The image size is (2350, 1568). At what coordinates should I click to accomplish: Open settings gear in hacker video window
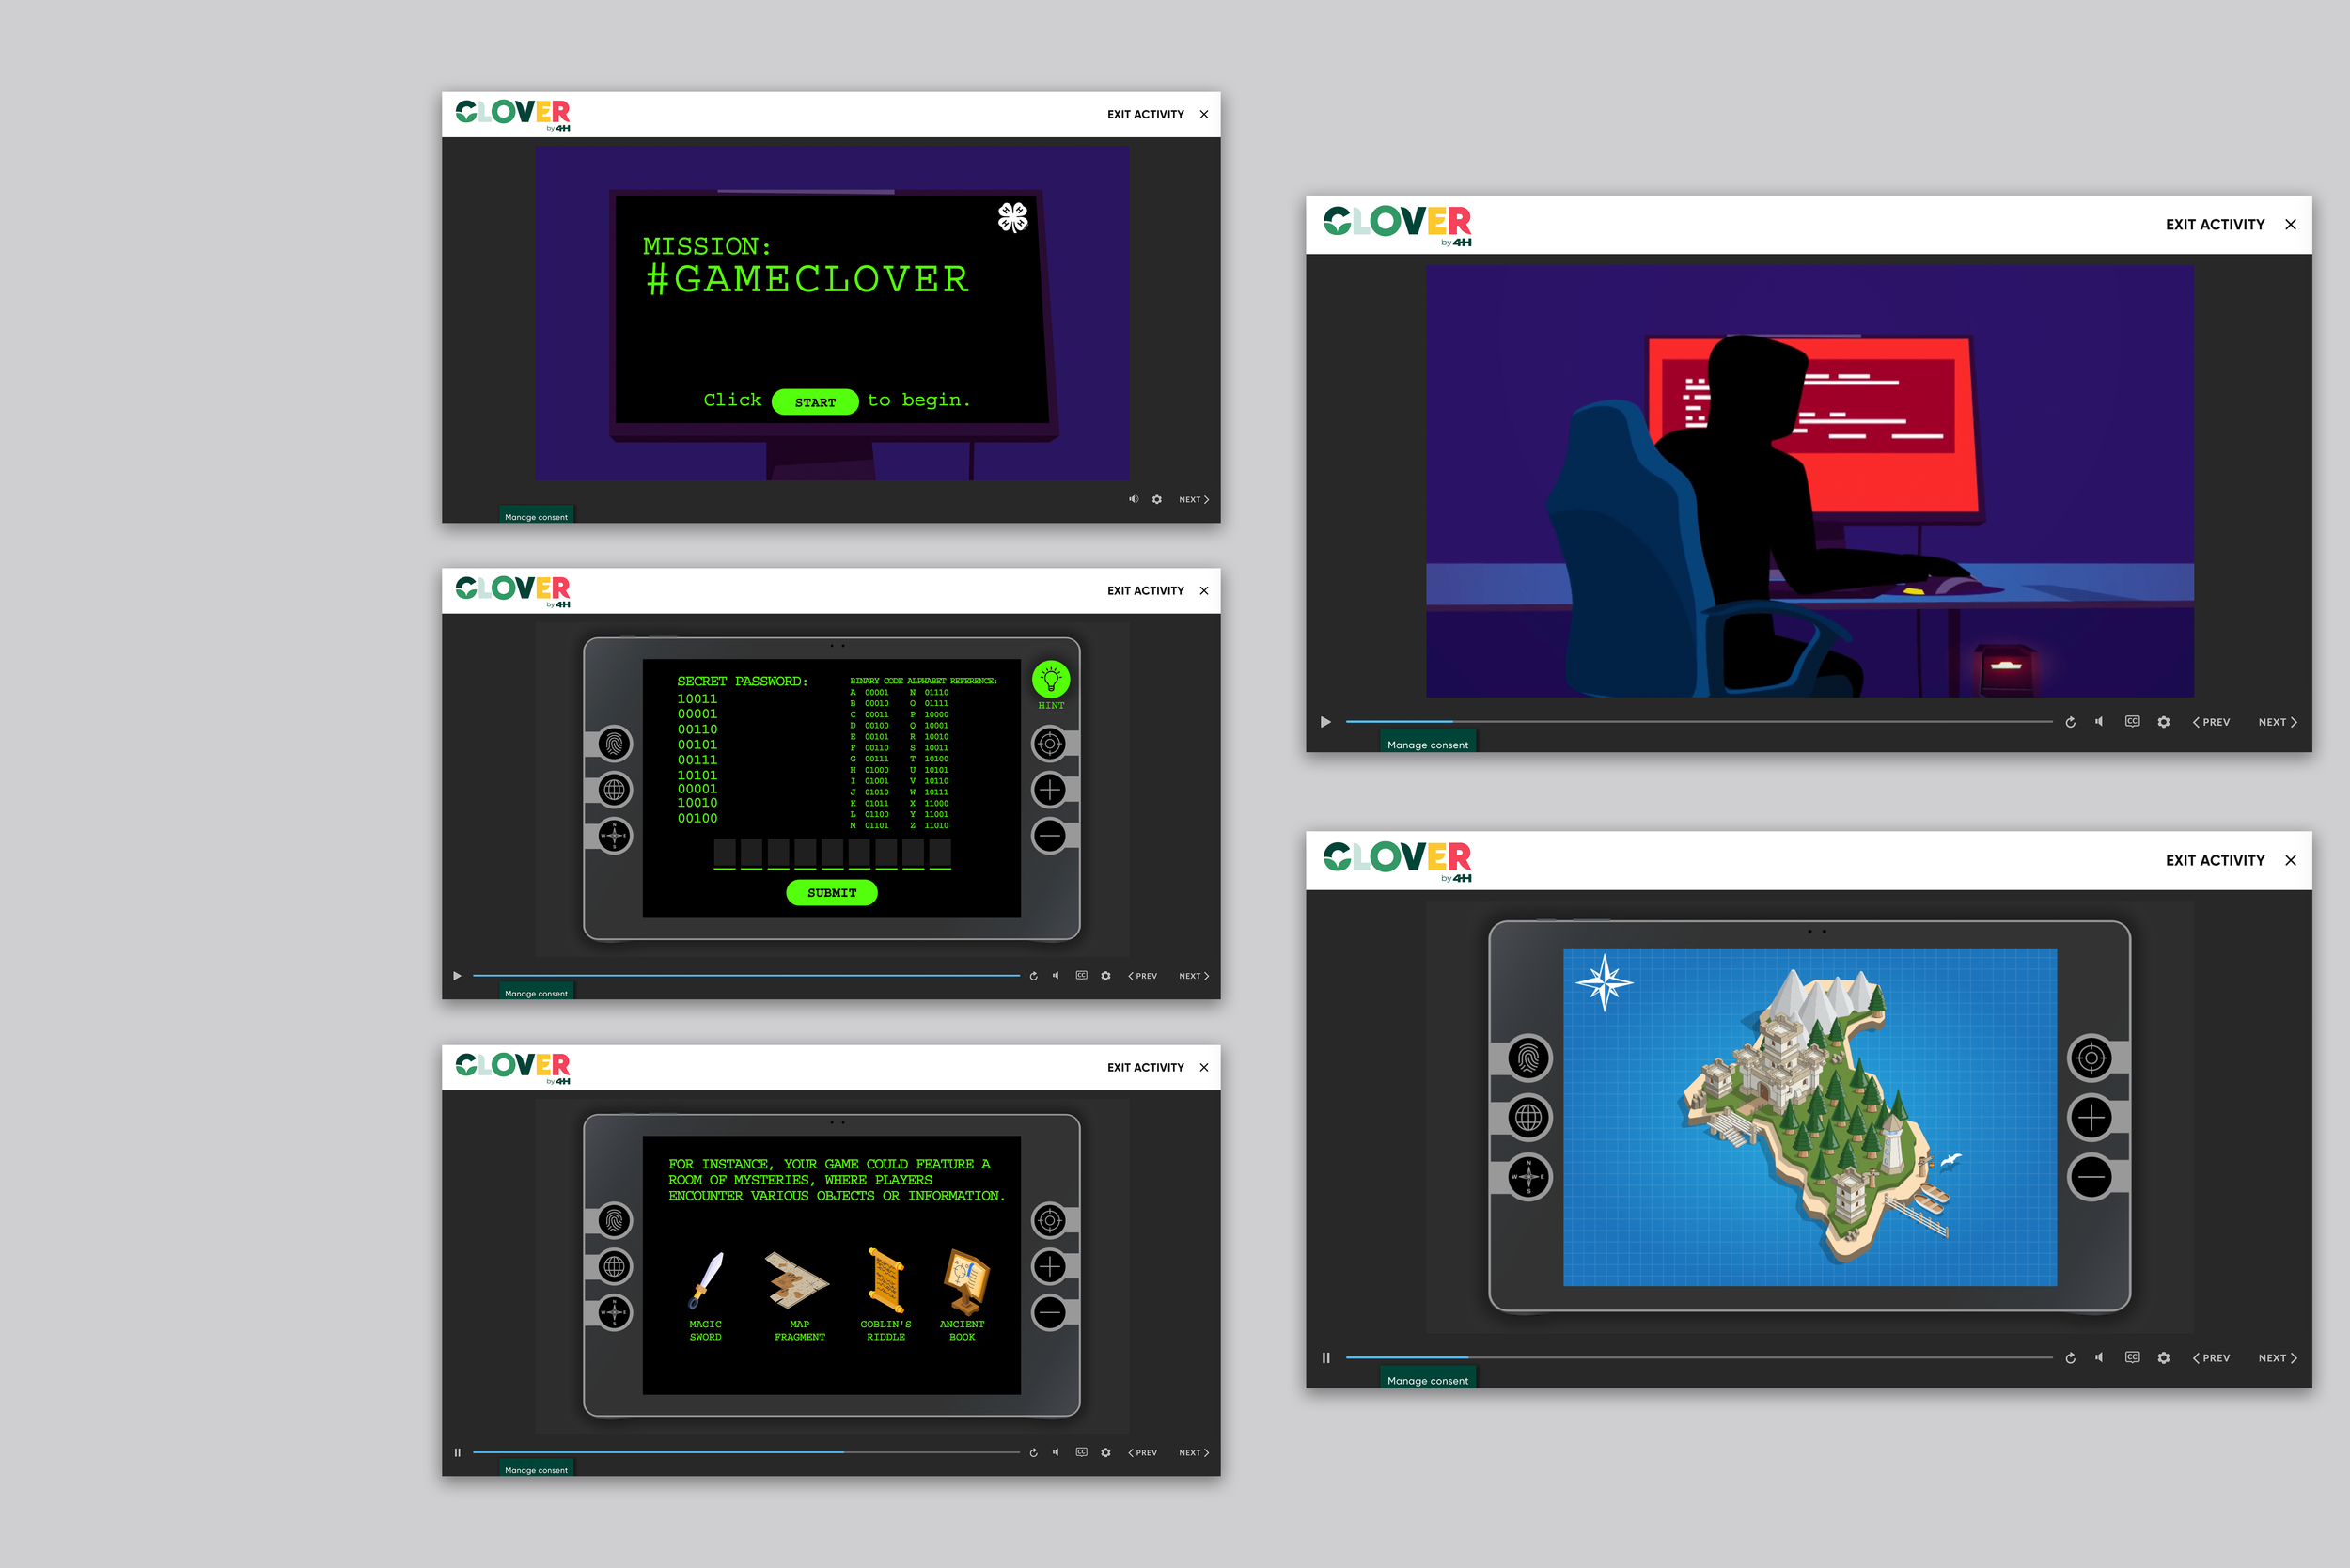(x=2163, y=722)
